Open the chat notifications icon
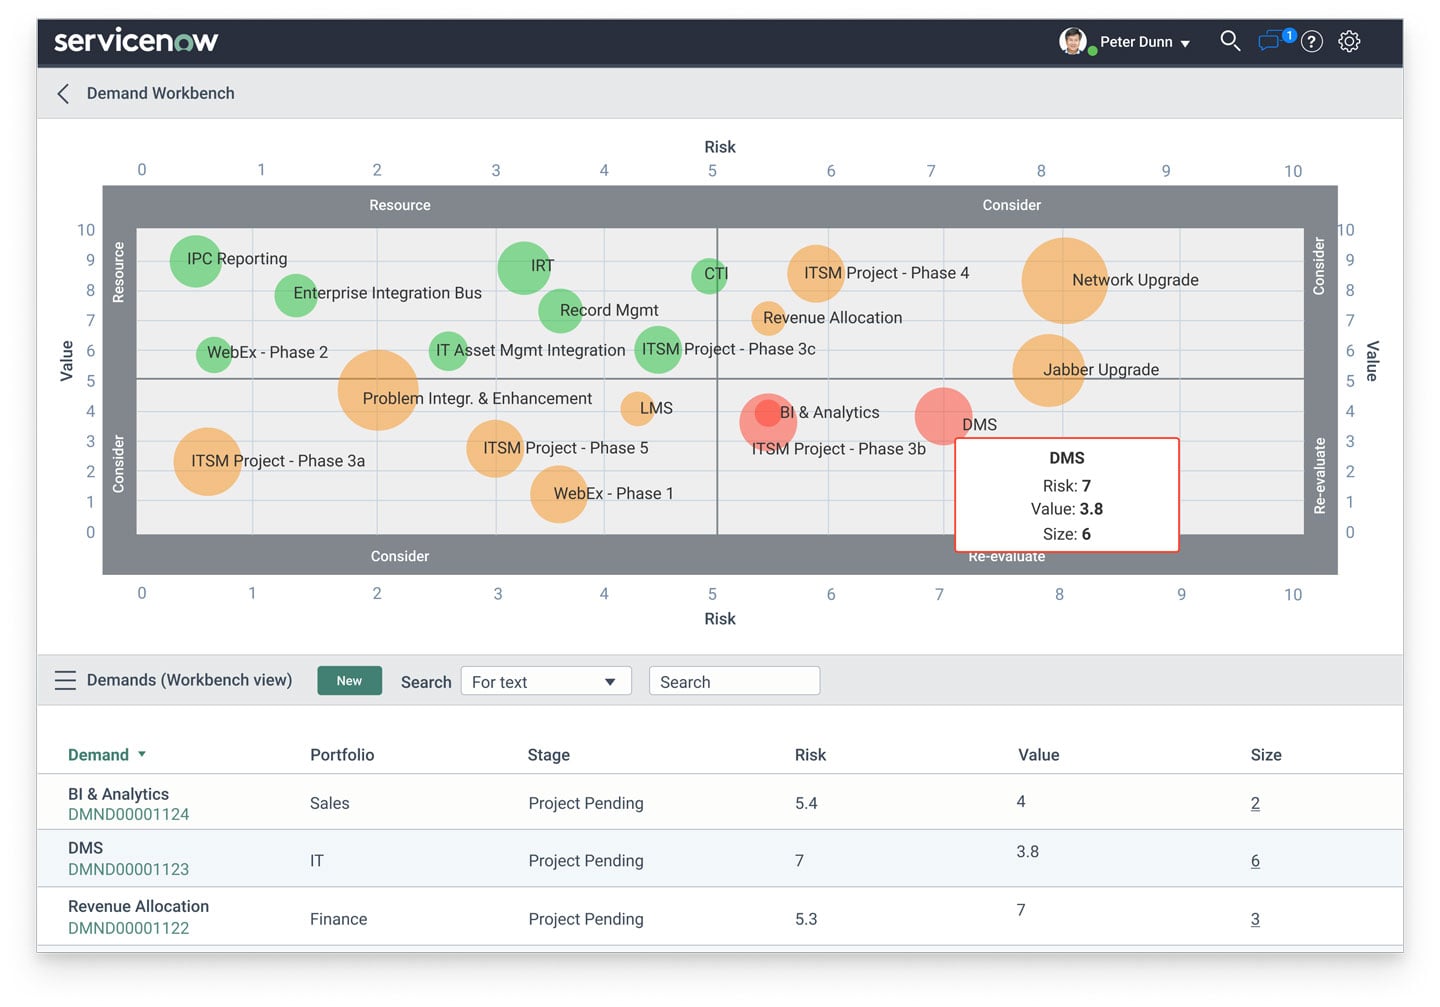The height and width of the screenshot is (1007, 1440). [x=1270, y=41]
